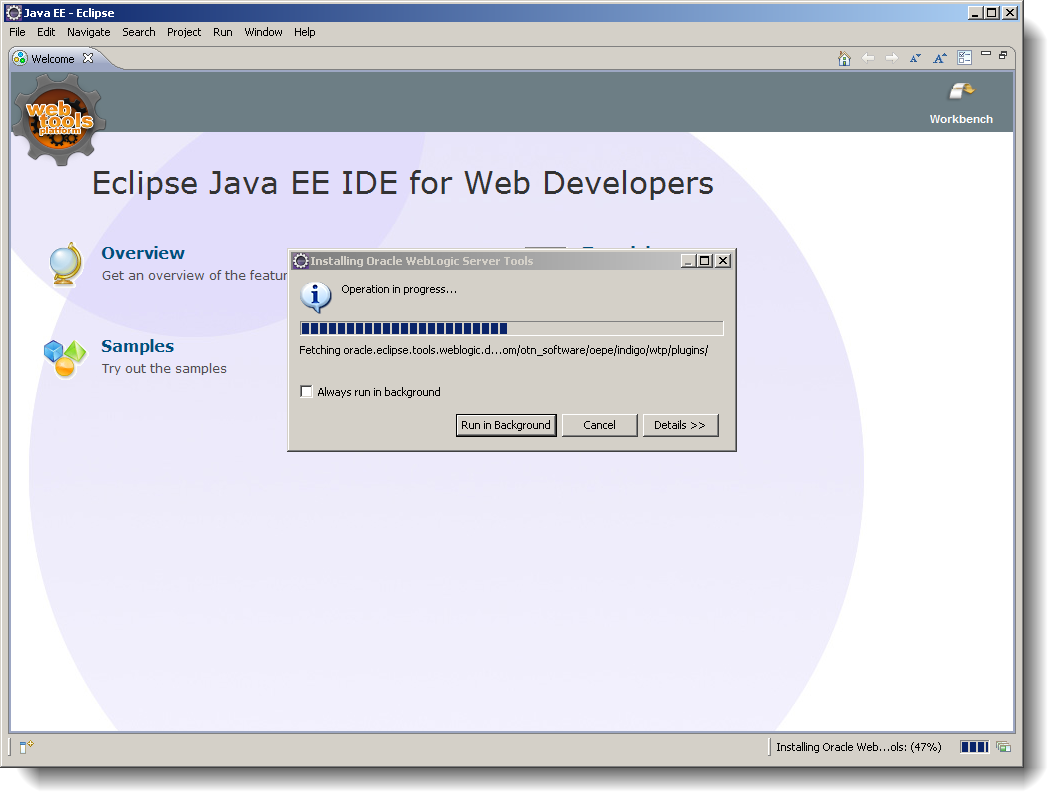Click Run in Background
Screen dimensions: 1064x808
click(x=506, y=425)
